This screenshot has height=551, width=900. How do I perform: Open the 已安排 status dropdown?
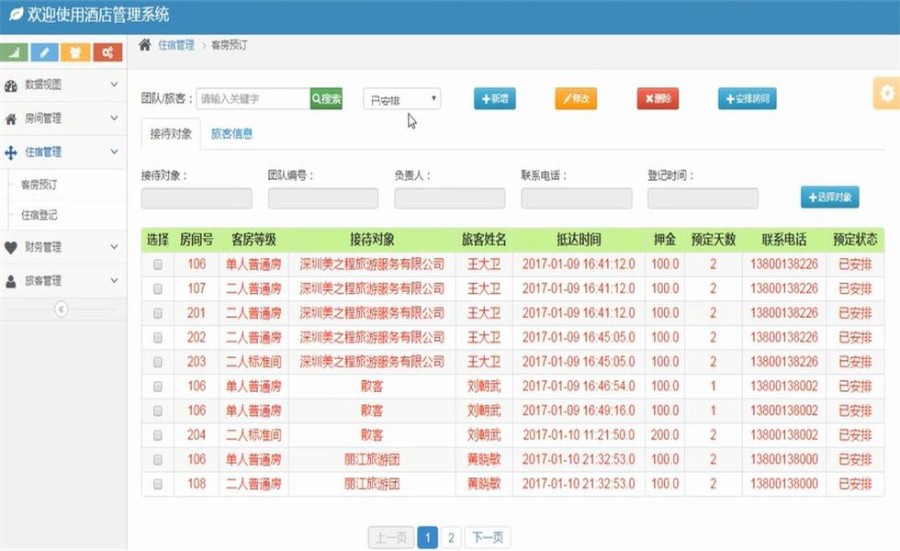[x=402, y=99]
